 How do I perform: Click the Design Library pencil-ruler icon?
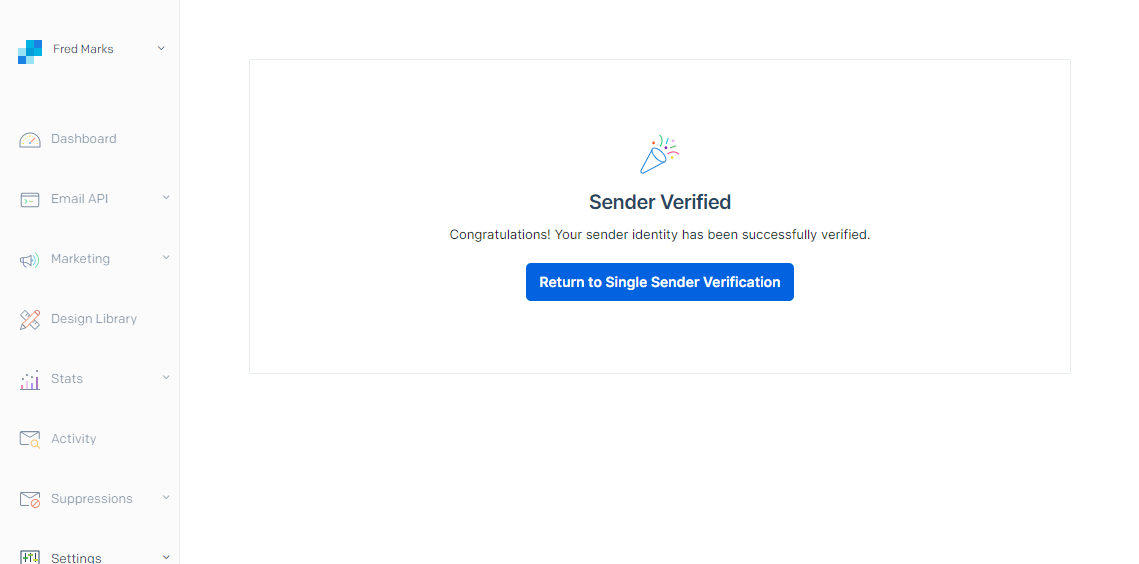[30, 320]
